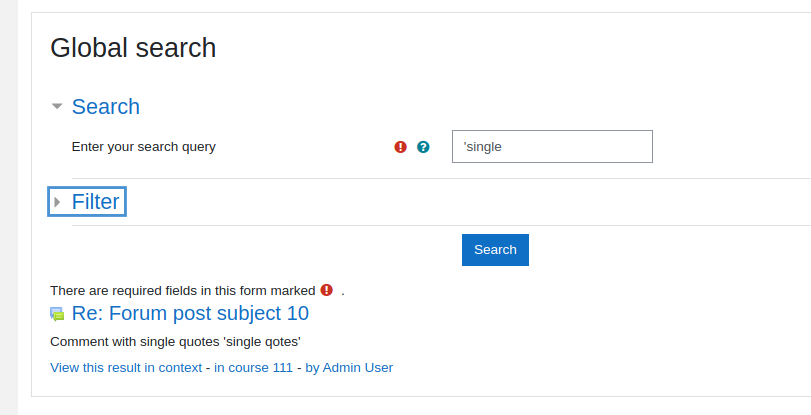Viewport: 811px width, 415px height.
Task: Click the 'Enter your search query' label
Action: [144, 147]
